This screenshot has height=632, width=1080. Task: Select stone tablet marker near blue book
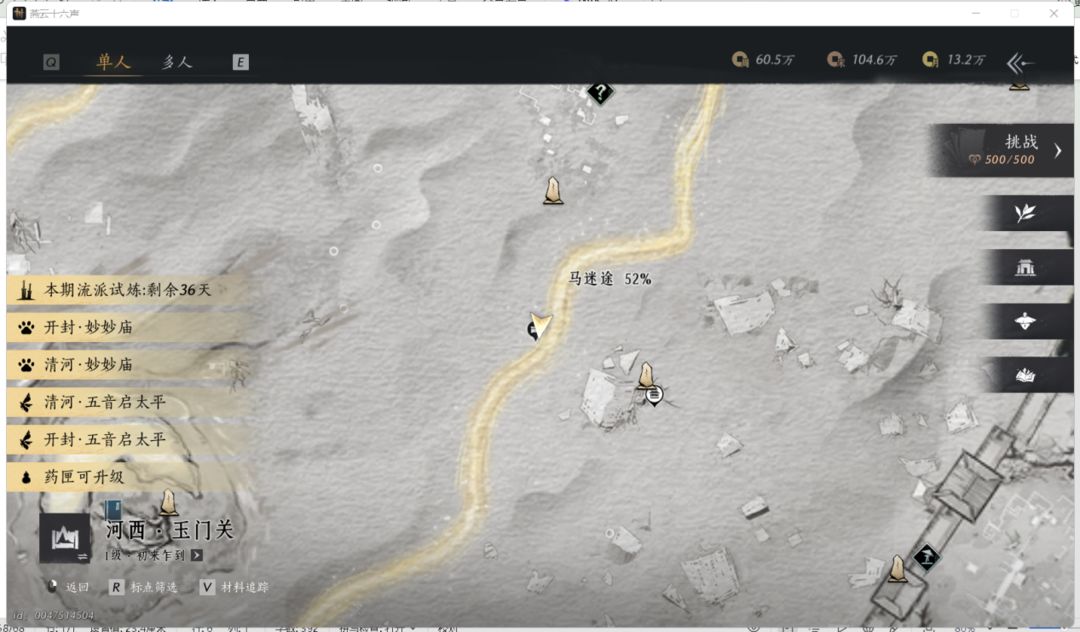tap(168, 502)
